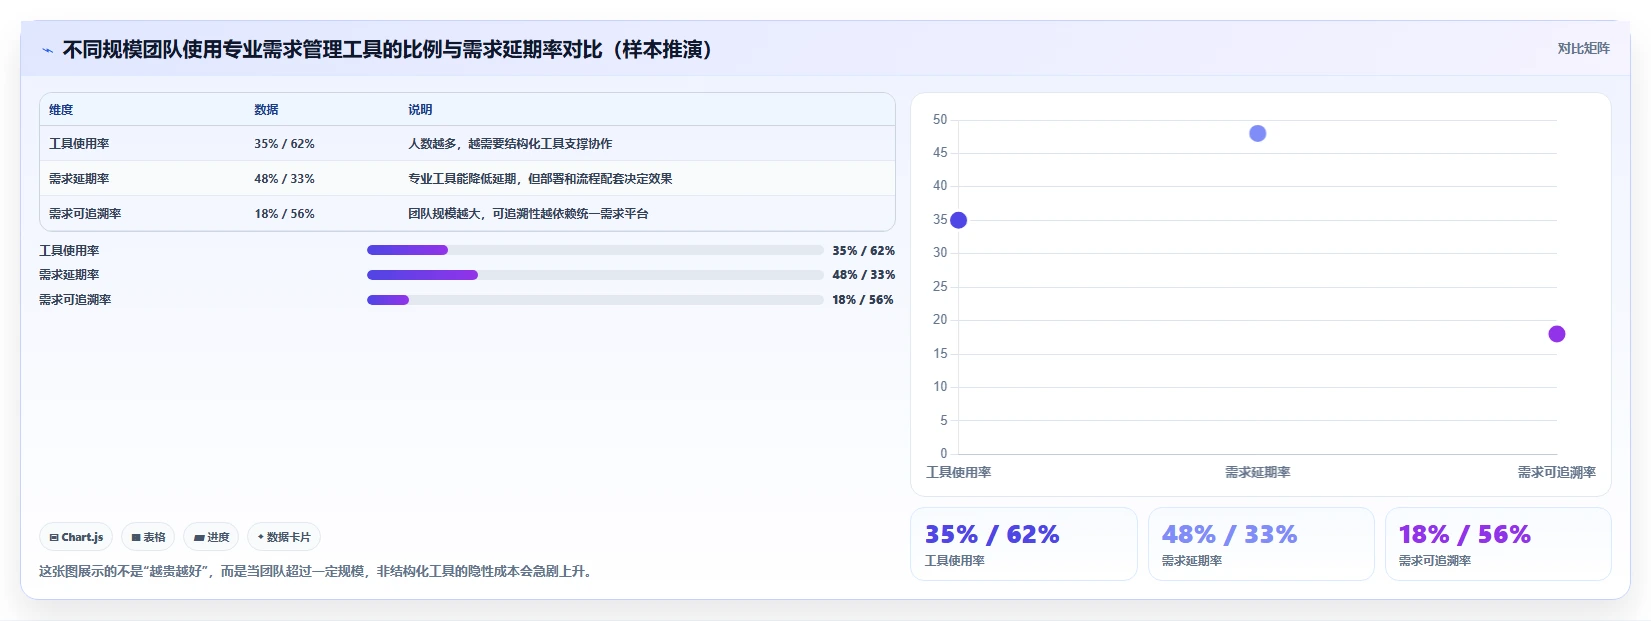
Task: Open the 18% / 56% 需求可追溯率 data card
Action: coord(1498,544)
